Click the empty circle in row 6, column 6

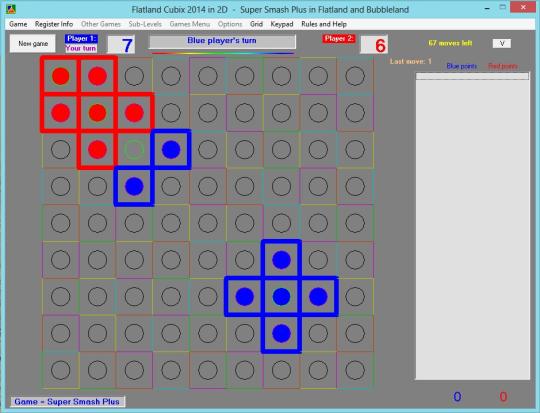(245, 260)
